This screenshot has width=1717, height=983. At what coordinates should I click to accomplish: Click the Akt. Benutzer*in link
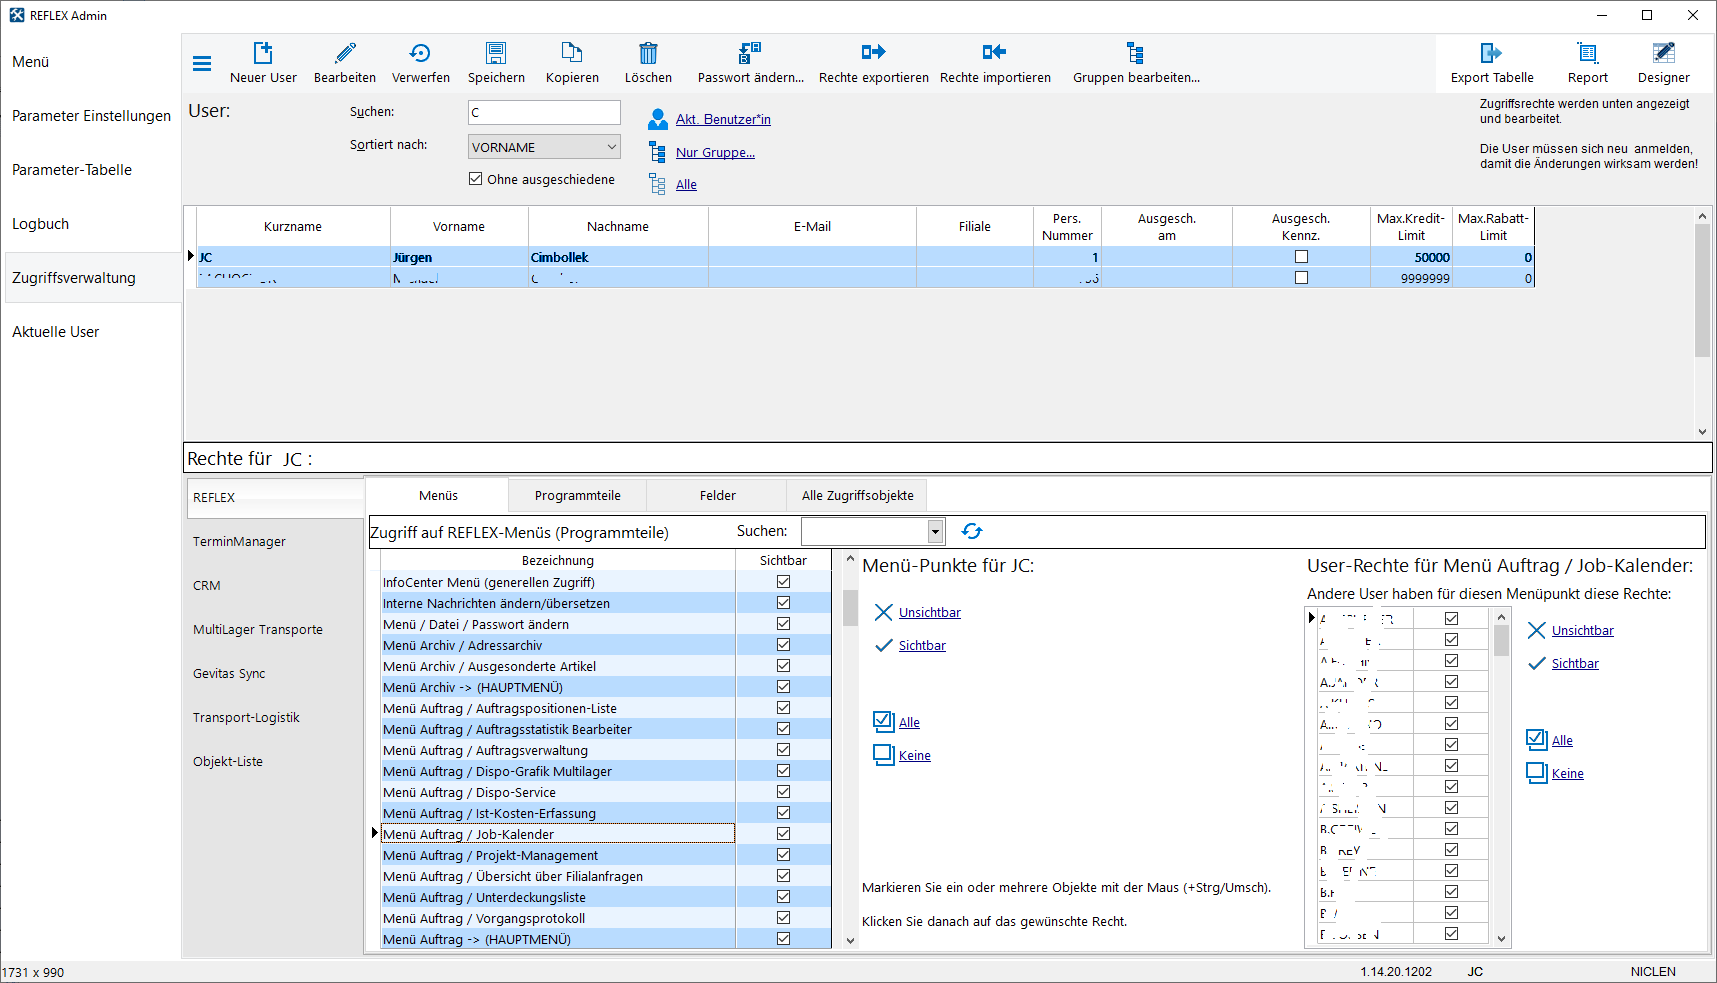(723, 119)
